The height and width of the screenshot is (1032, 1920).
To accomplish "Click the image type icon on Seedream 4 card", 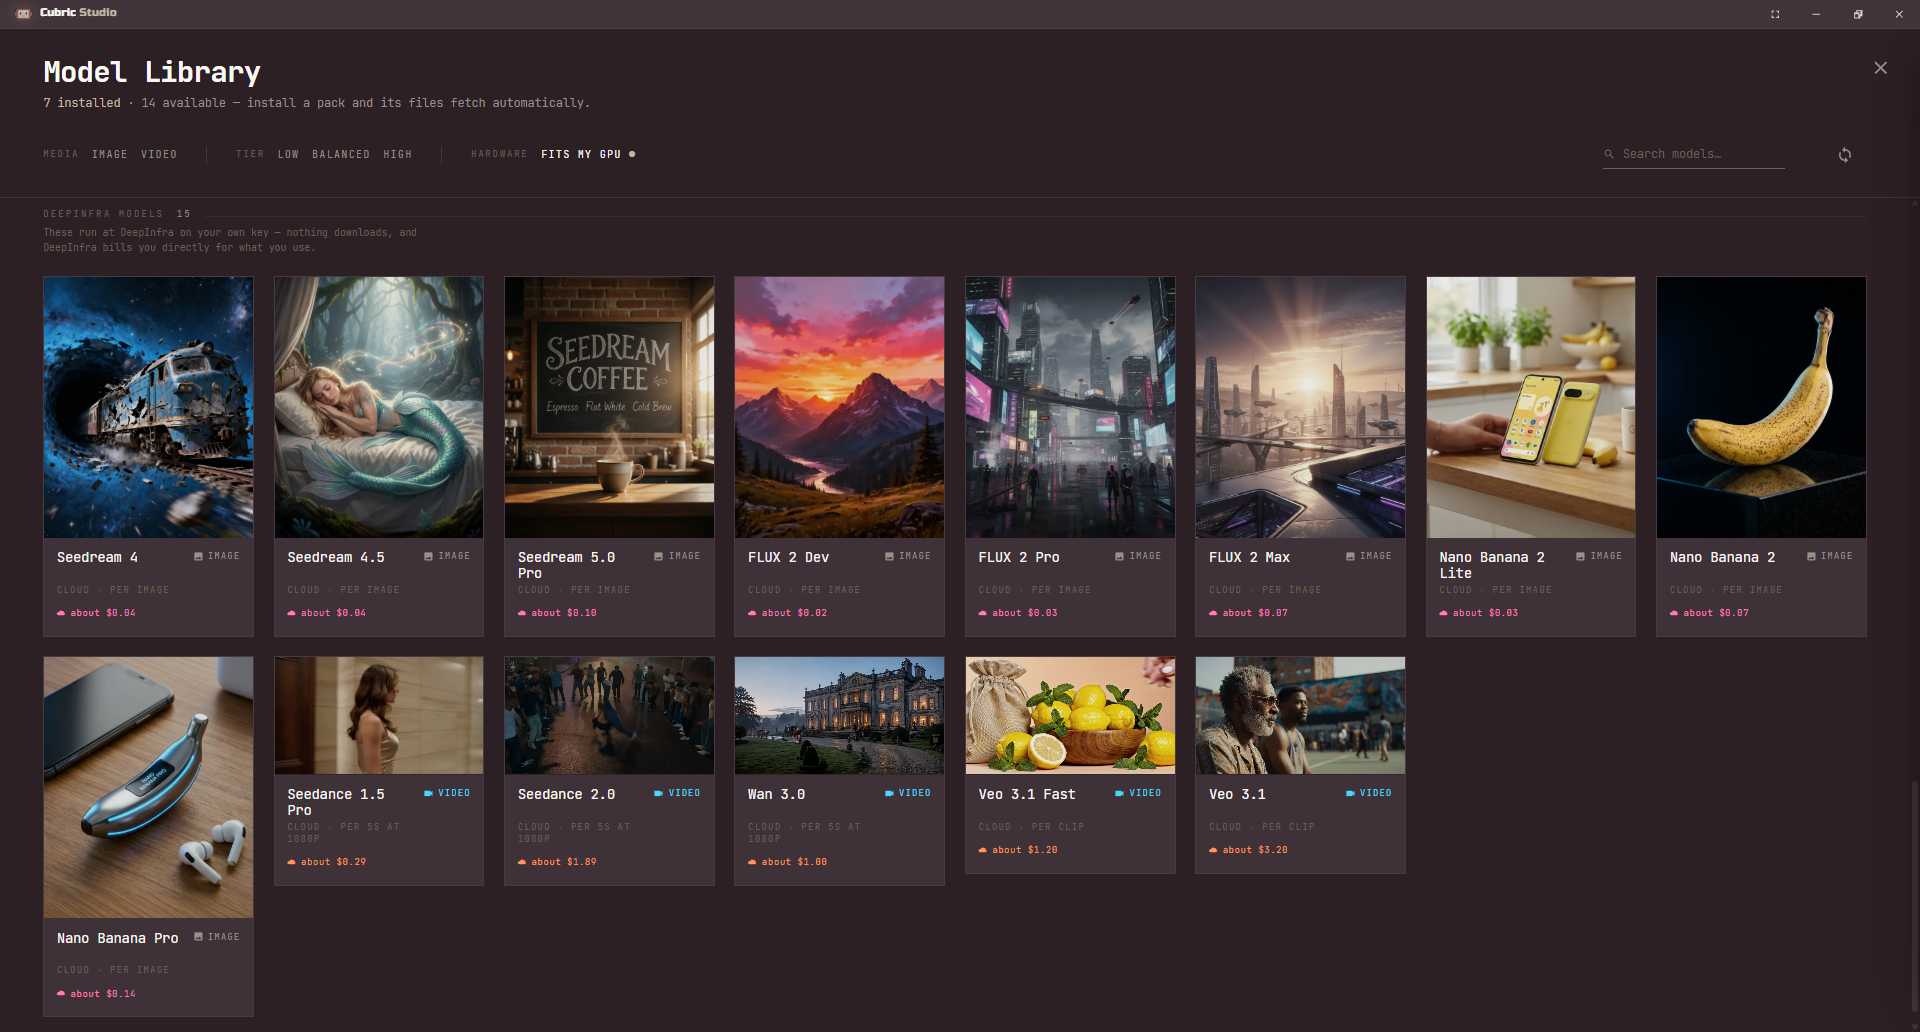I will click(198, 556).
